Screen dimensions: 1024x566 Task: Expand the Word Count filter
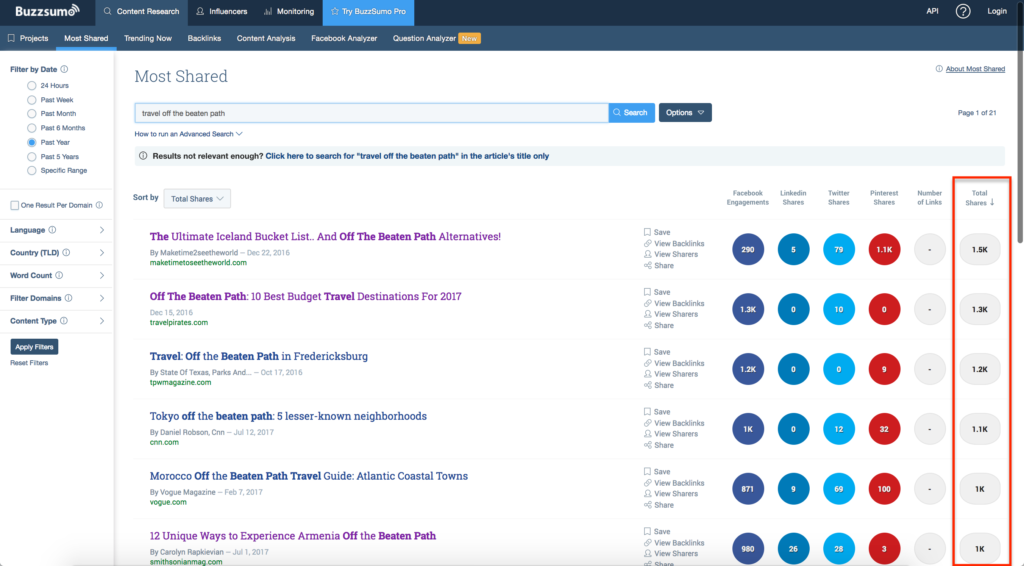point(102,275)
